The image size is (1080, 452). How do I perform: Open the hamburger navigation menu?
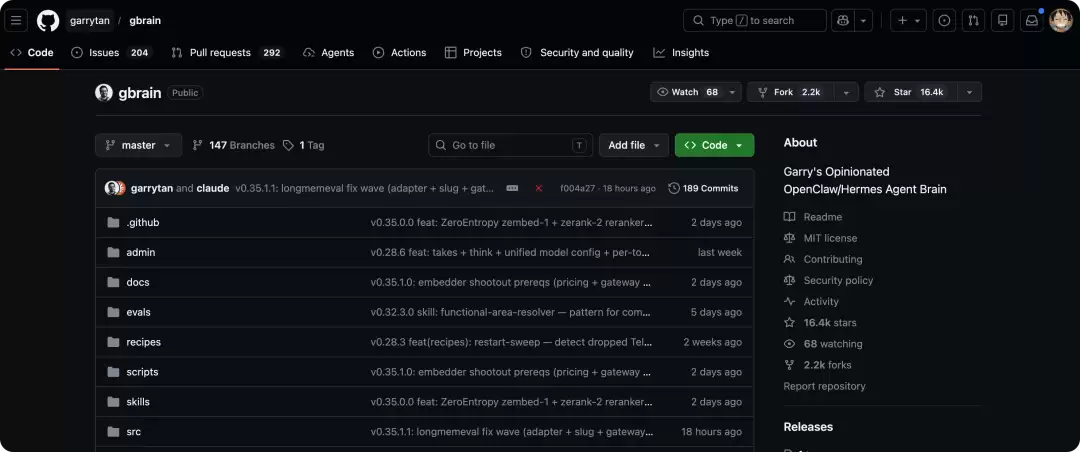click(x=16, y=21)
